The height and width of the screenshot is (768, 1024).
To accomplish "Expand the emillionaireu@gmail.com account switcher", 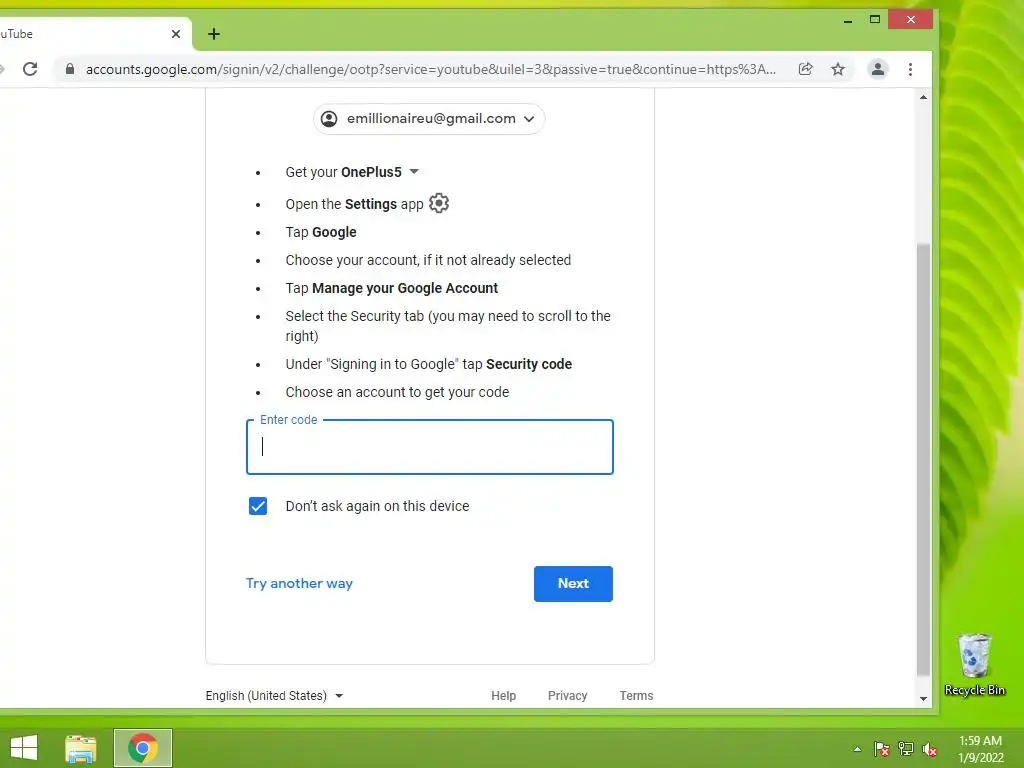I will pyautogui.click(x=429, y=119).
